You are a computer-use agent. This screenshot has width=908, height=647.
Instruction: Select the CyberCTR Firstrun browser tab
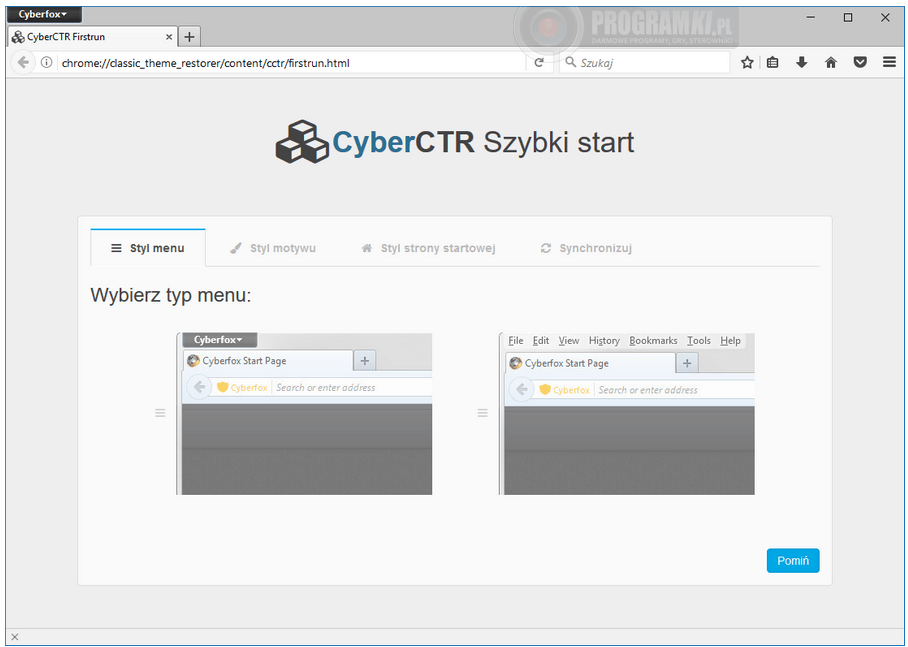point(93,36)
